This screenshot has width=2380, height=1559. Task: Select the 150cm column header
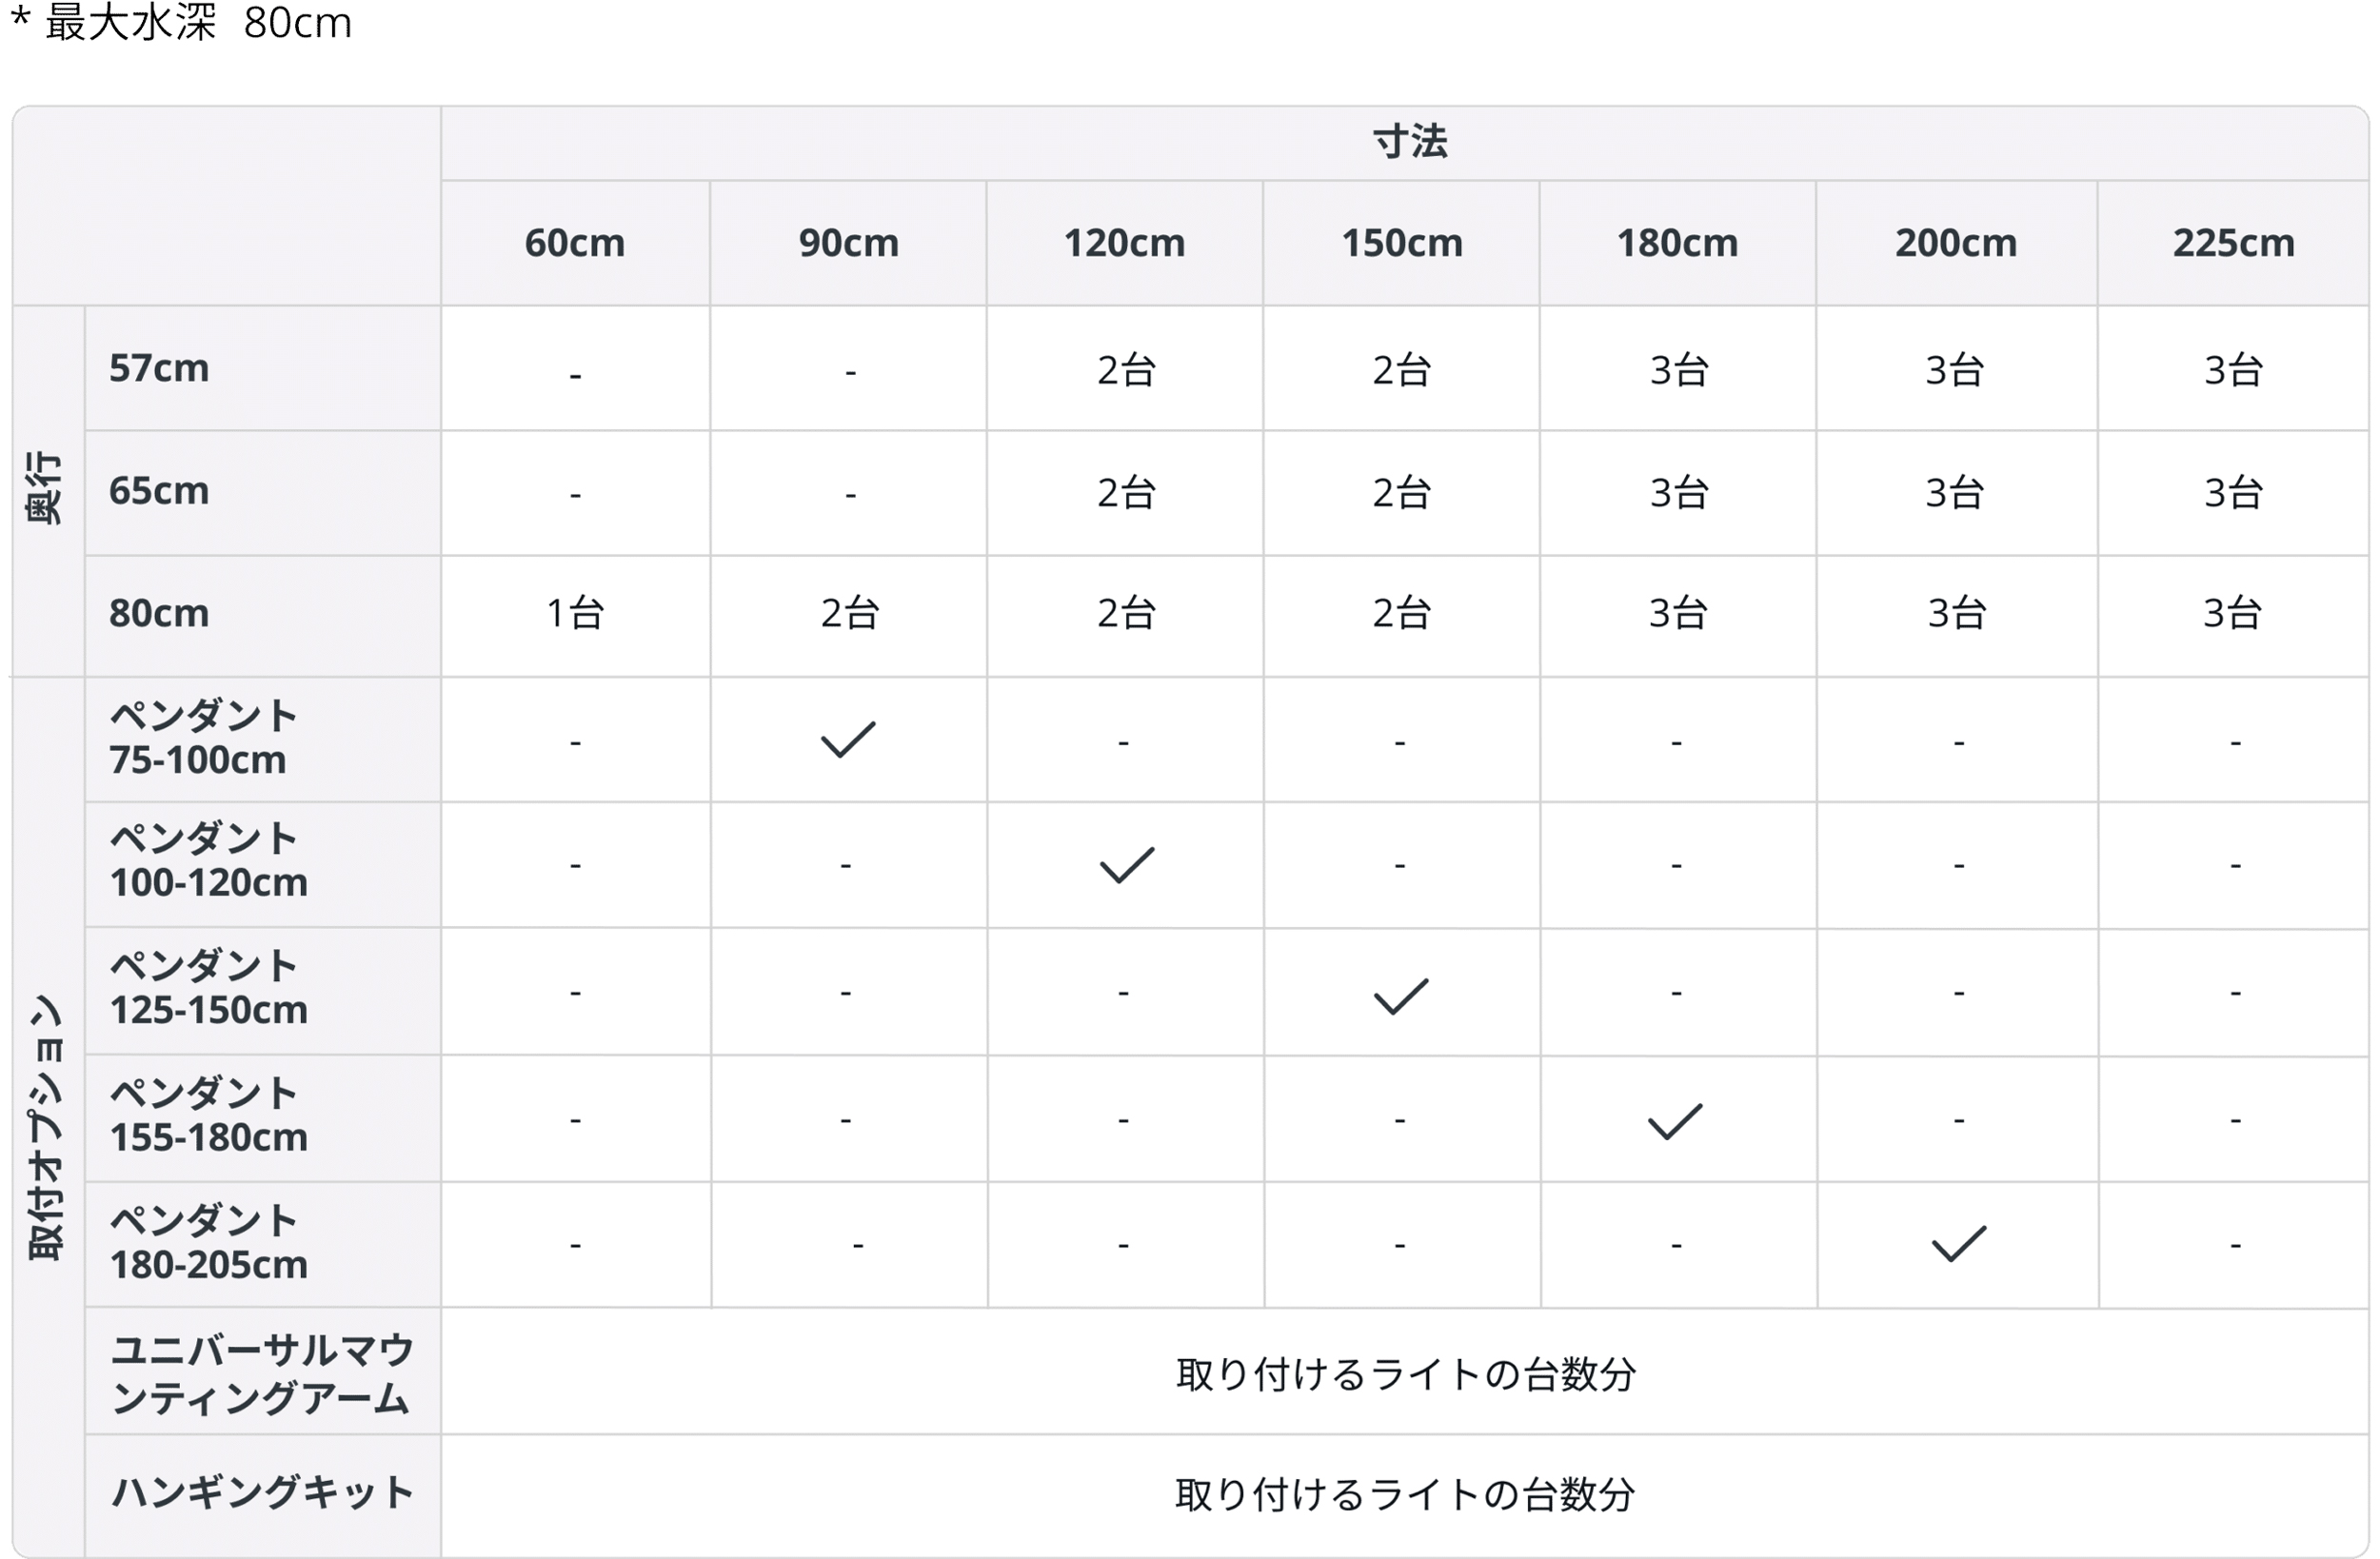pos(1401,243)
